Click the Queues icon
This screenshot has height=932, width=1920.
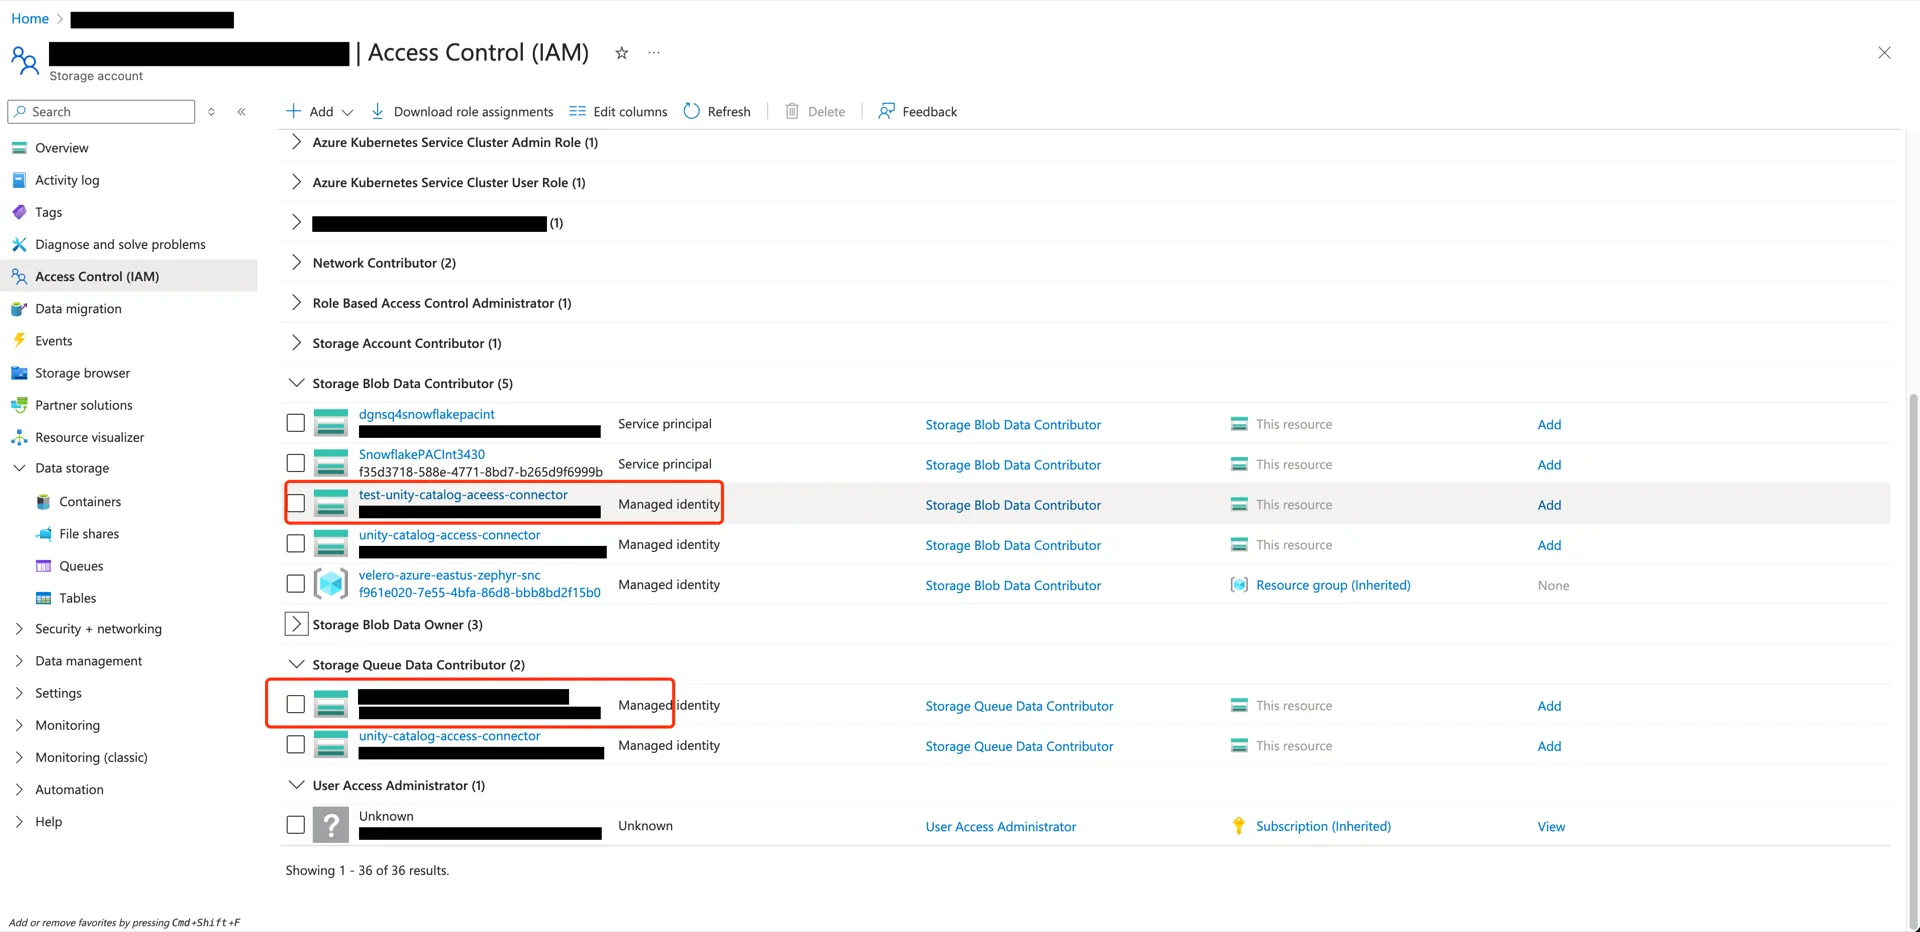(x=43, y=566)
